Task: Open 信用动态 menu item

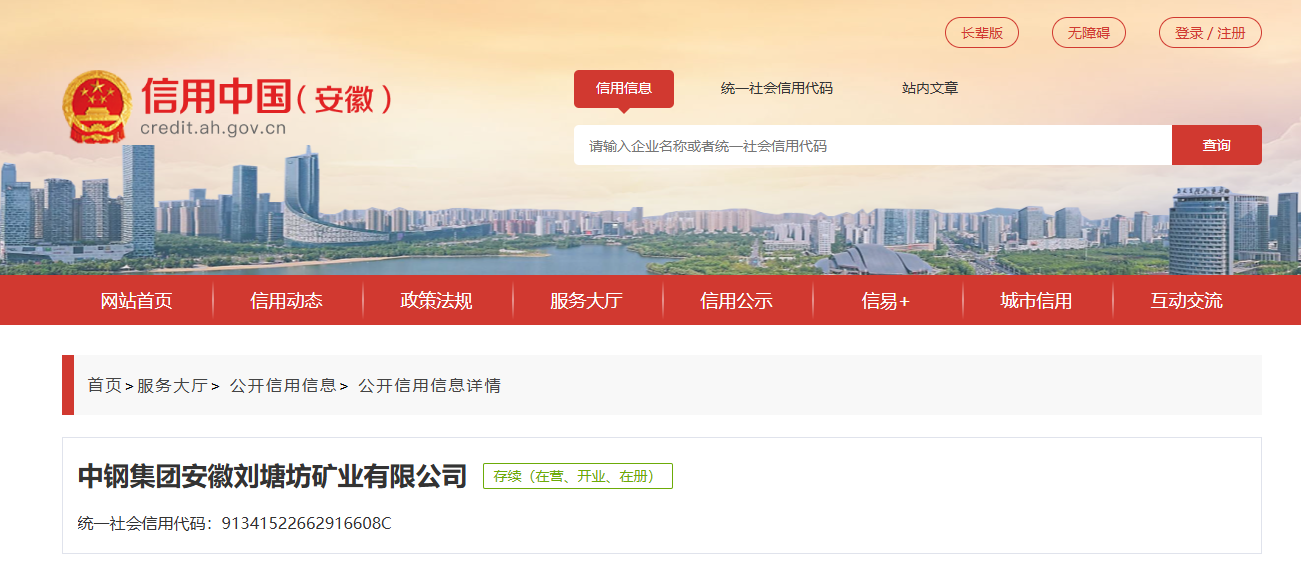Action: point(287,301)
